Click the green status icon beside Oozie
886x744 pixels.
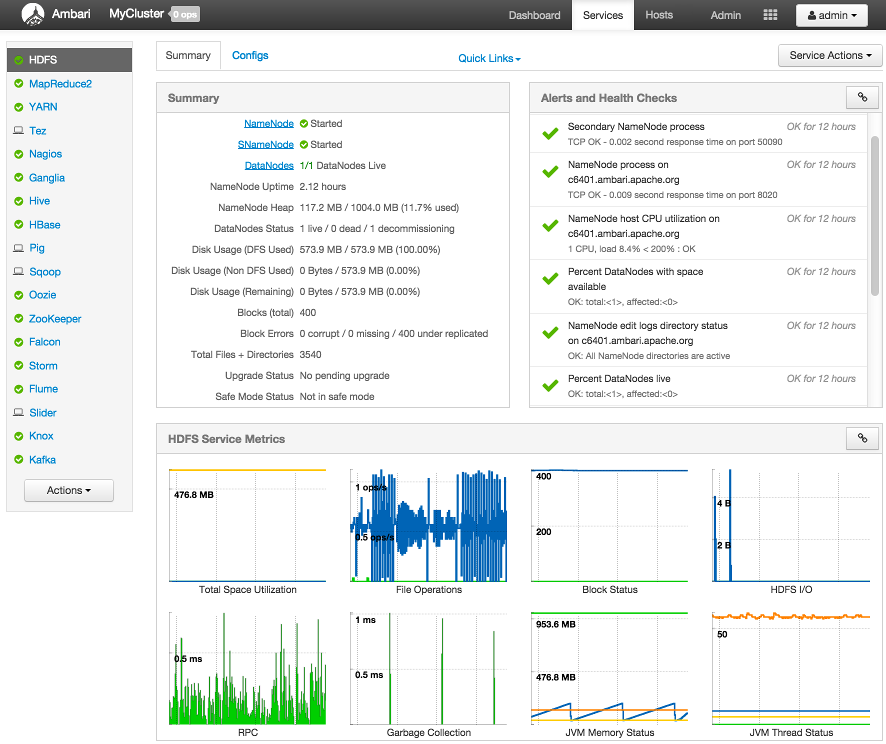(x=19, y=295)
